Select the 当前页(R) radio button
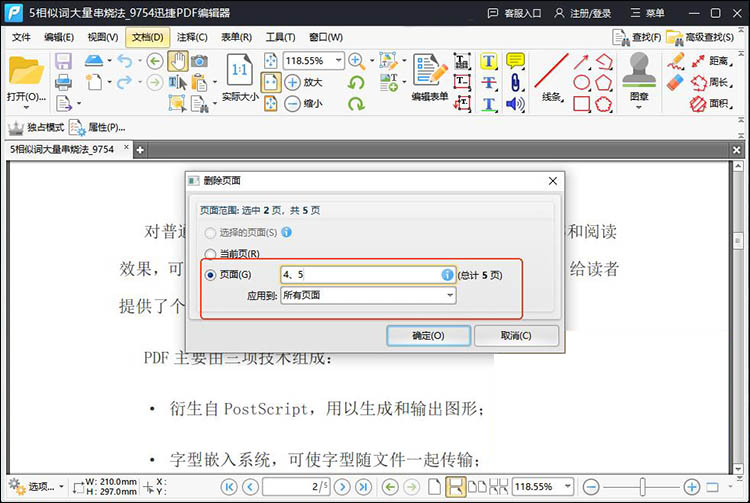Image resolution: width=750 pixels, height=503 pixels. coord(210,254)
